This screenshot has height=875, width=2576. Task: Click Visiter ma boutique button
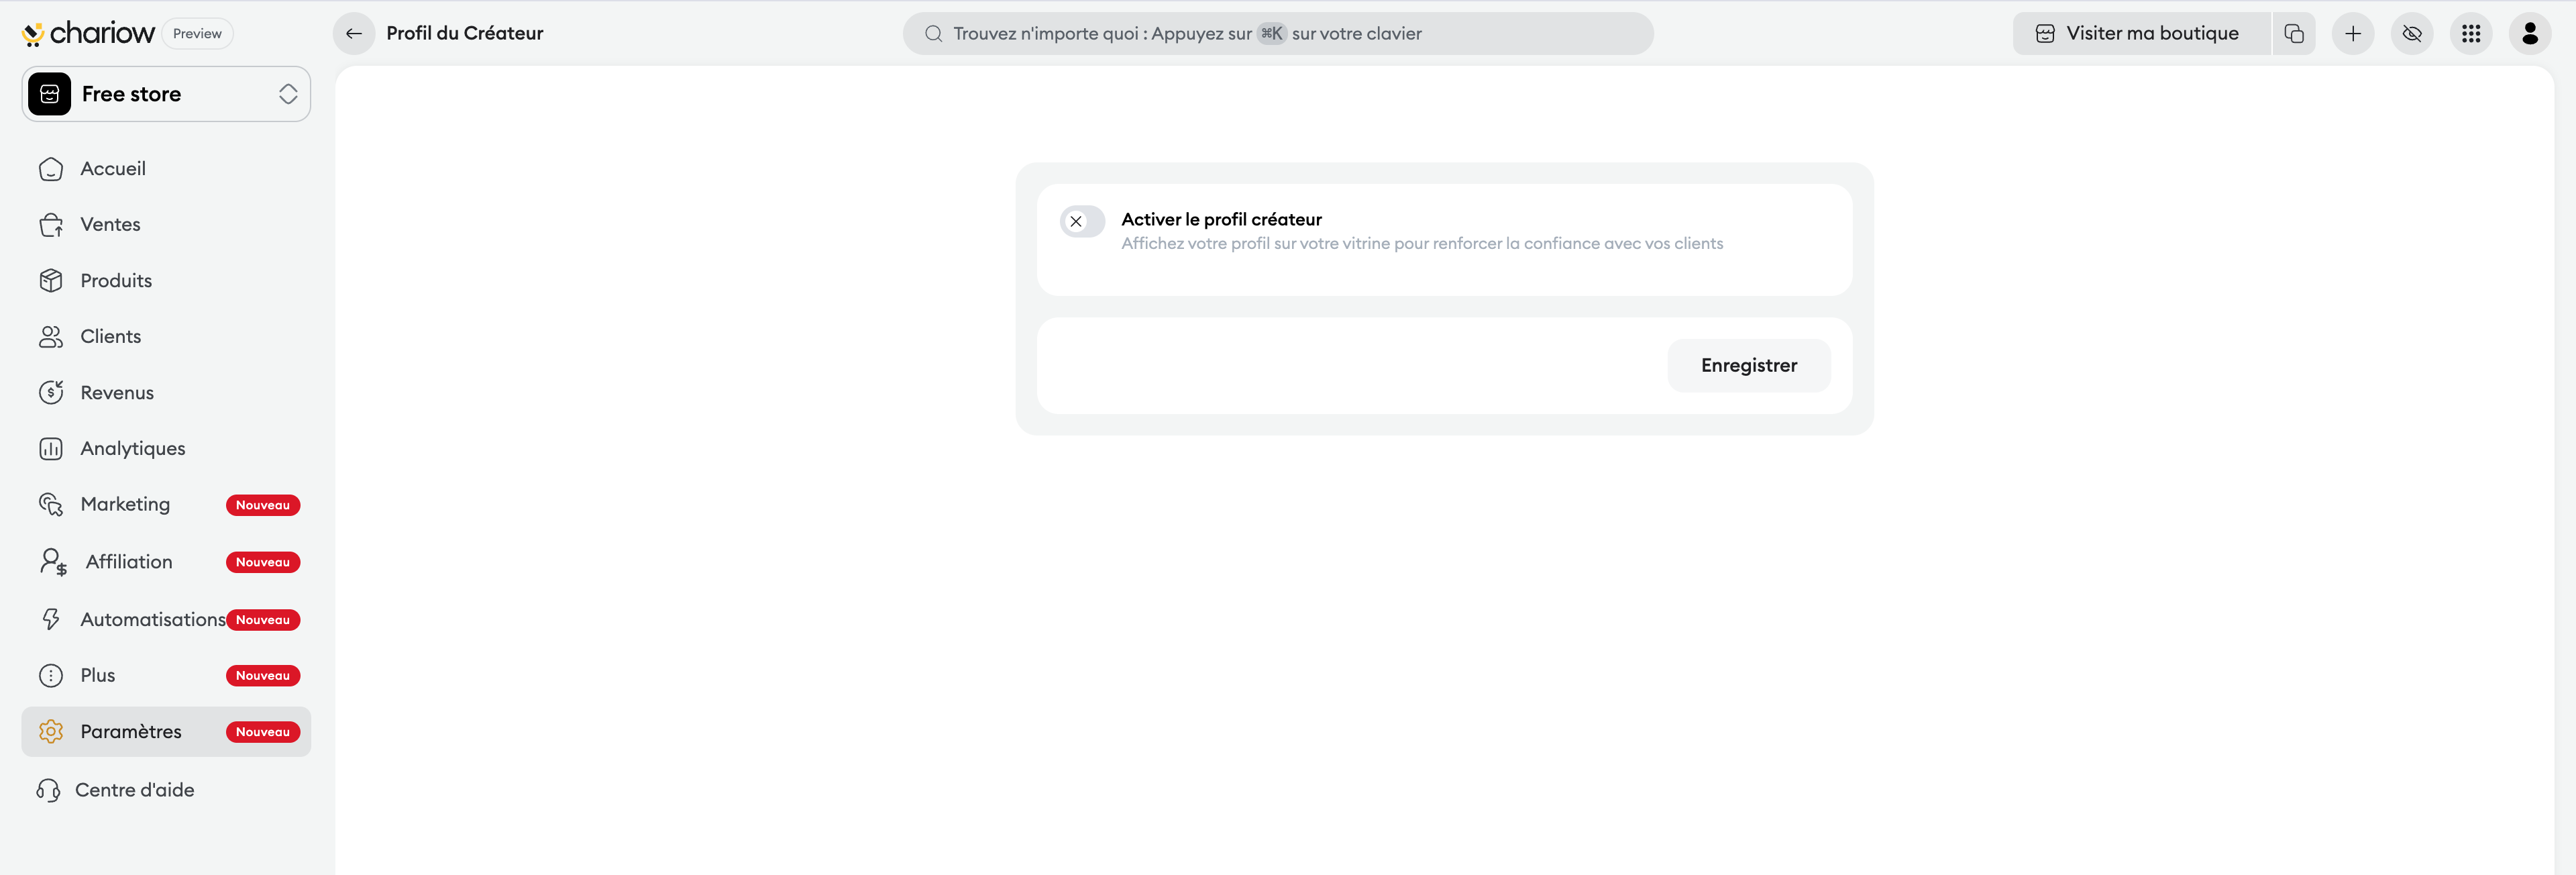click(2140, 33)
